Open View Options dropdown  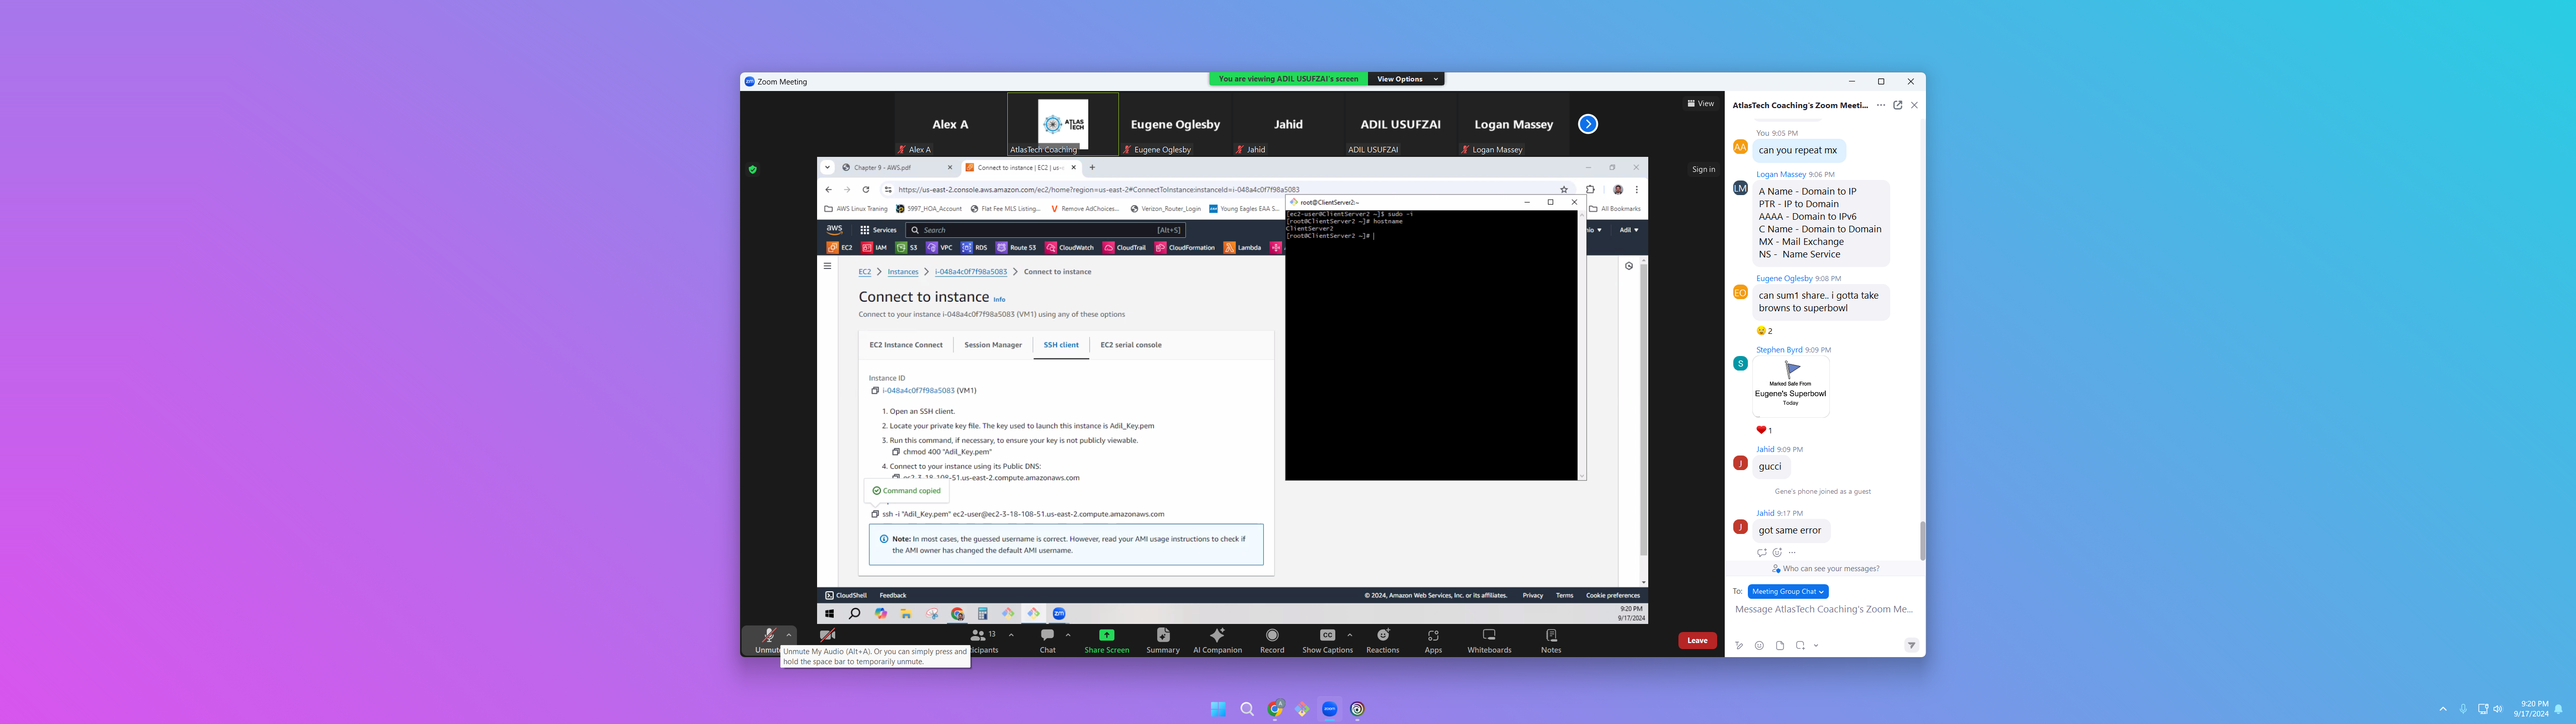[1406, 79]
